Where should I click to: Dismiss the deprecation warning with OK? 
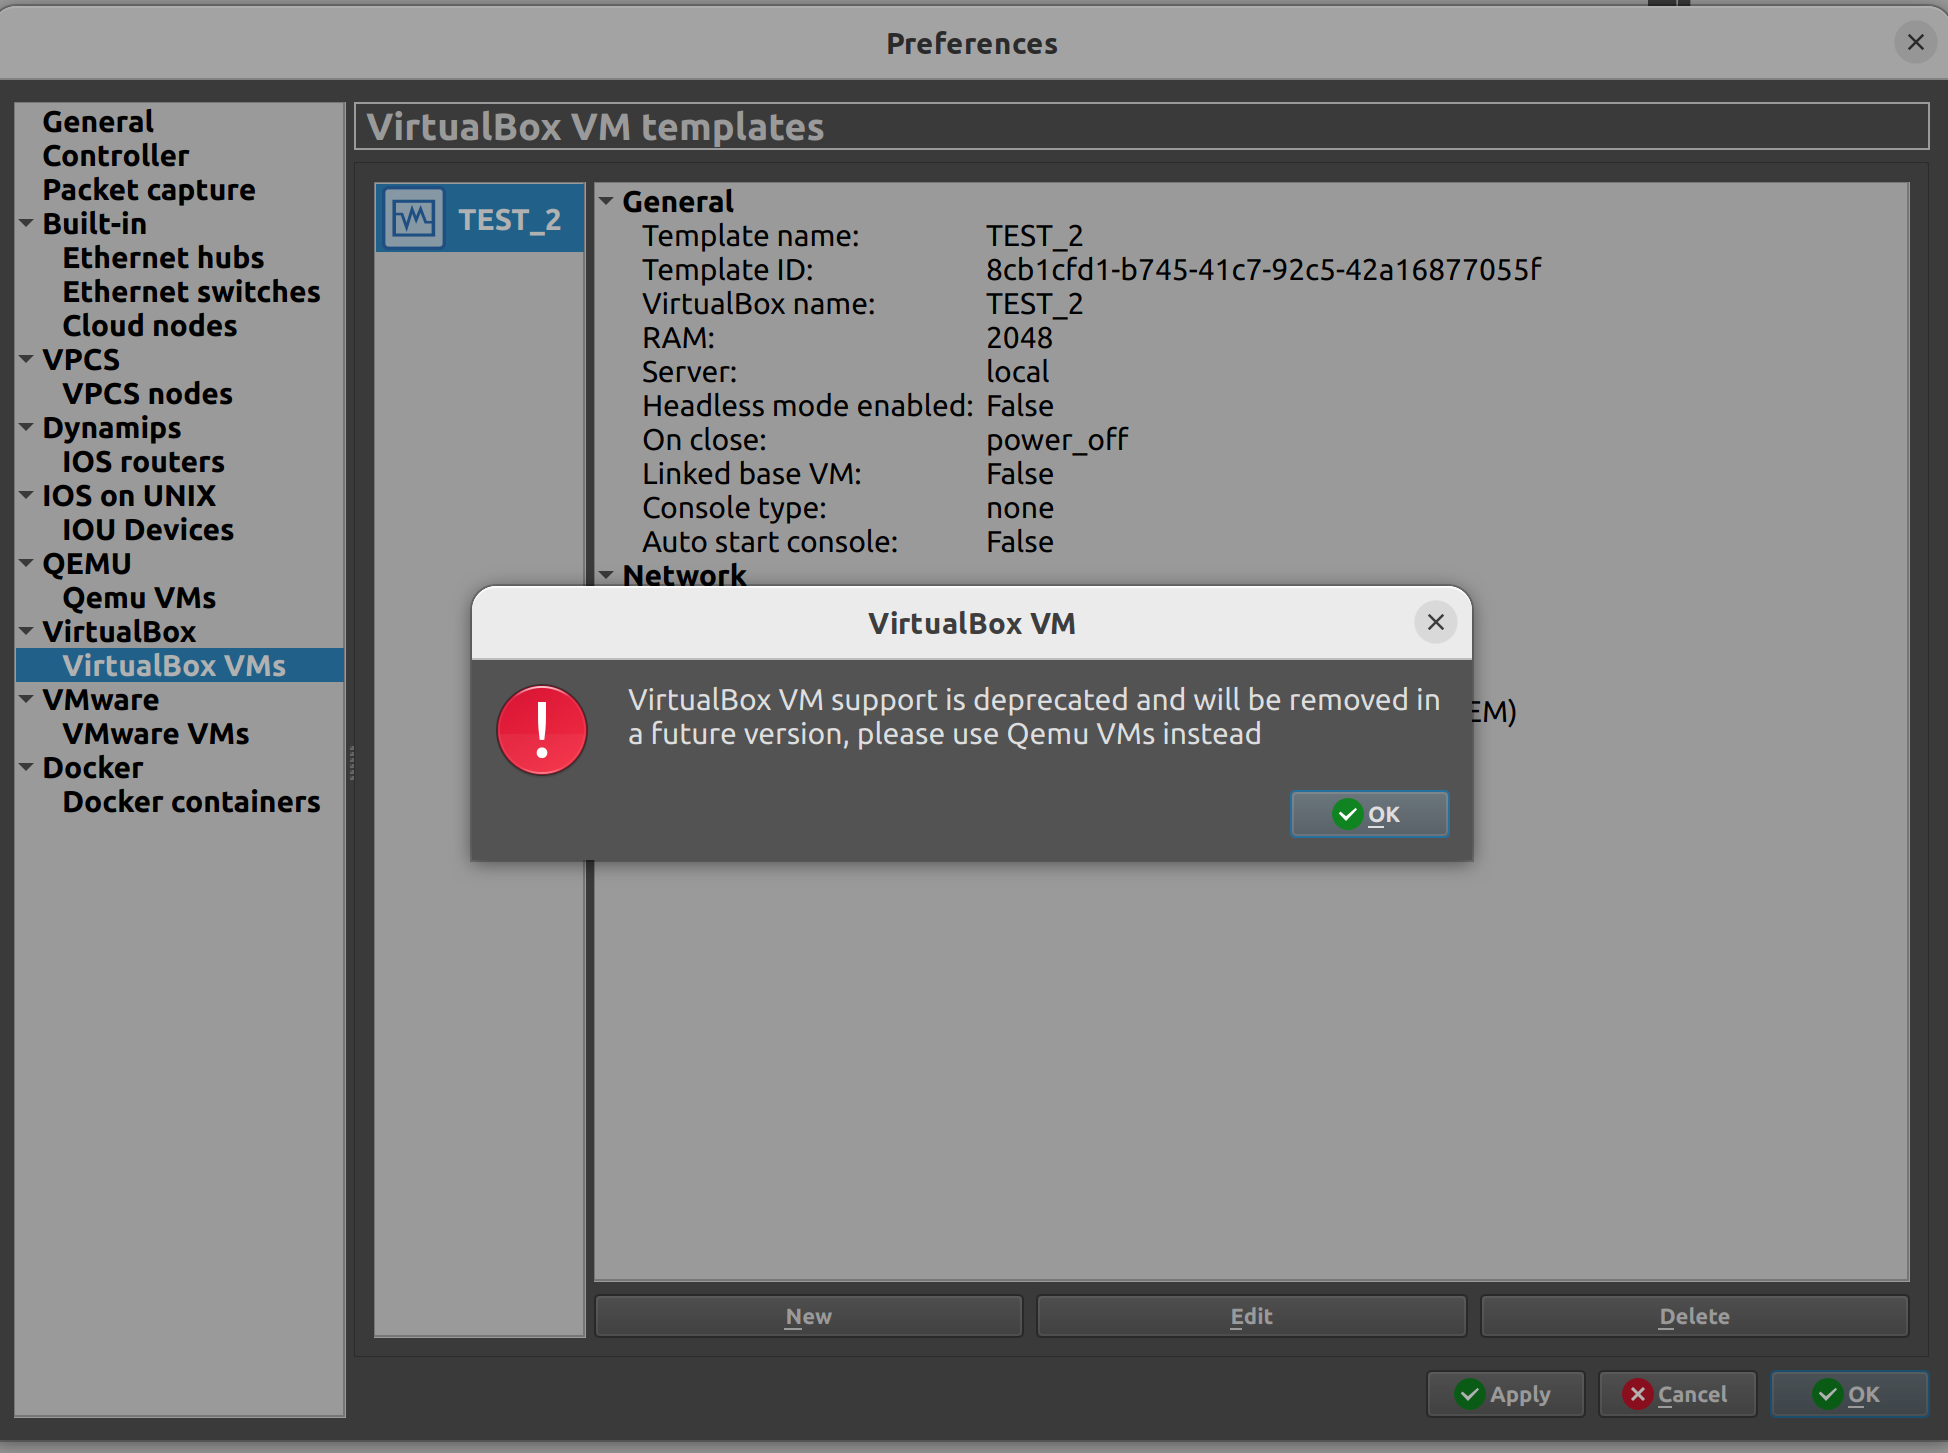pos(1369,813)
